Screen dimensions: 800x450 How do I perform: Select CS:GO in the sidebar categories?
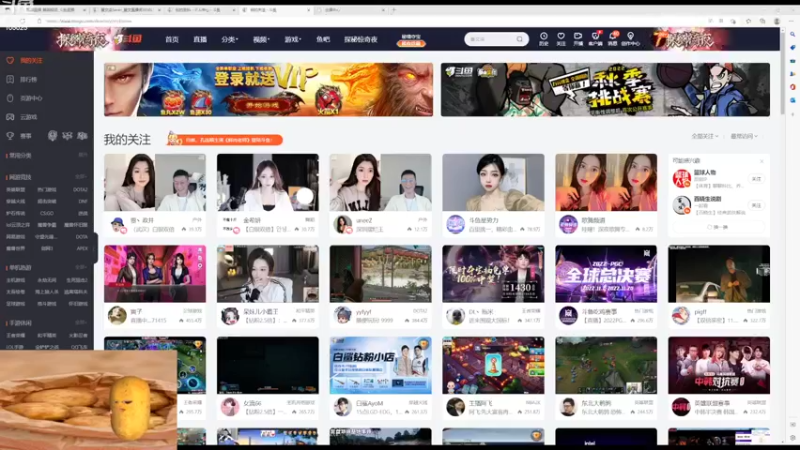click(47, 213)
